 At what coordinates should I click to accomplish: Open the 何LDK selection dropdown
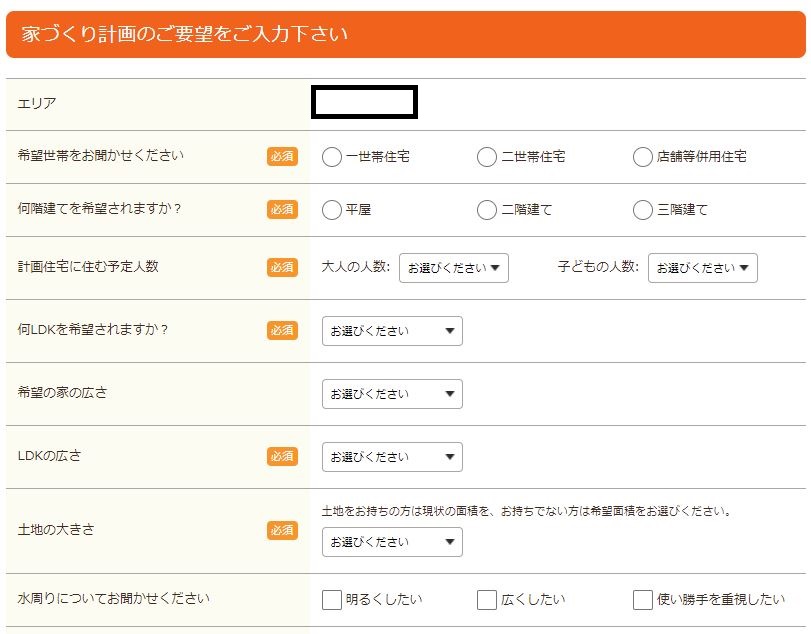click(x=392, y=331)
